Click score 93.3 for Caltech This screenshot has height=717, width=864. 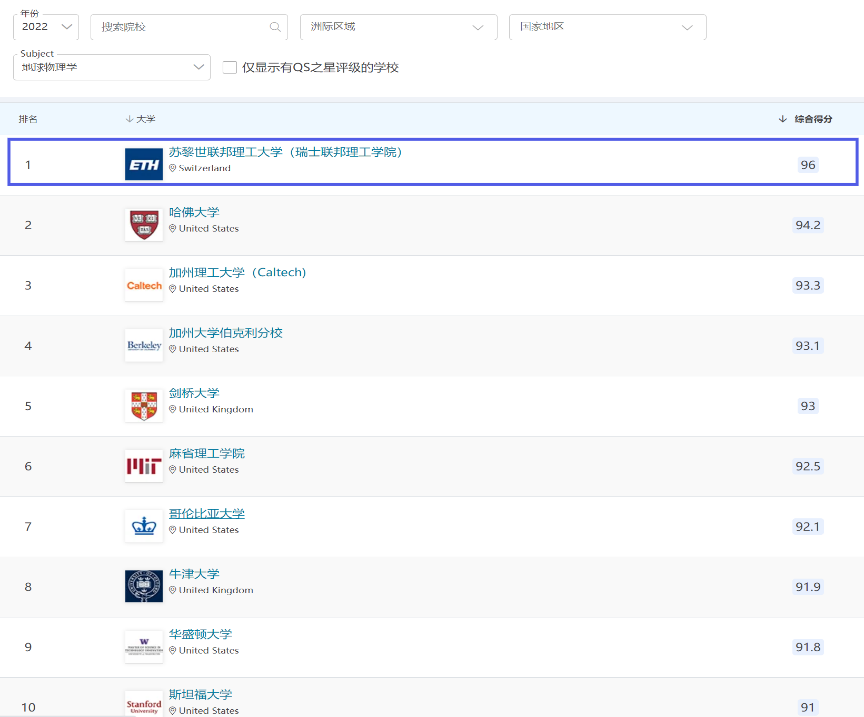pos(808,285)
